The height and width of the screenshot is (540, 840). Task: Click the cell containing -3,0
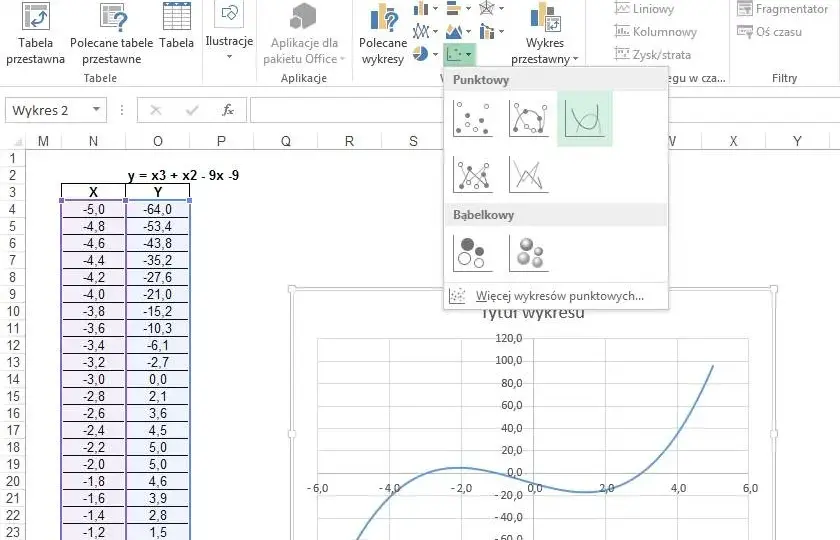tap(93, 379)
